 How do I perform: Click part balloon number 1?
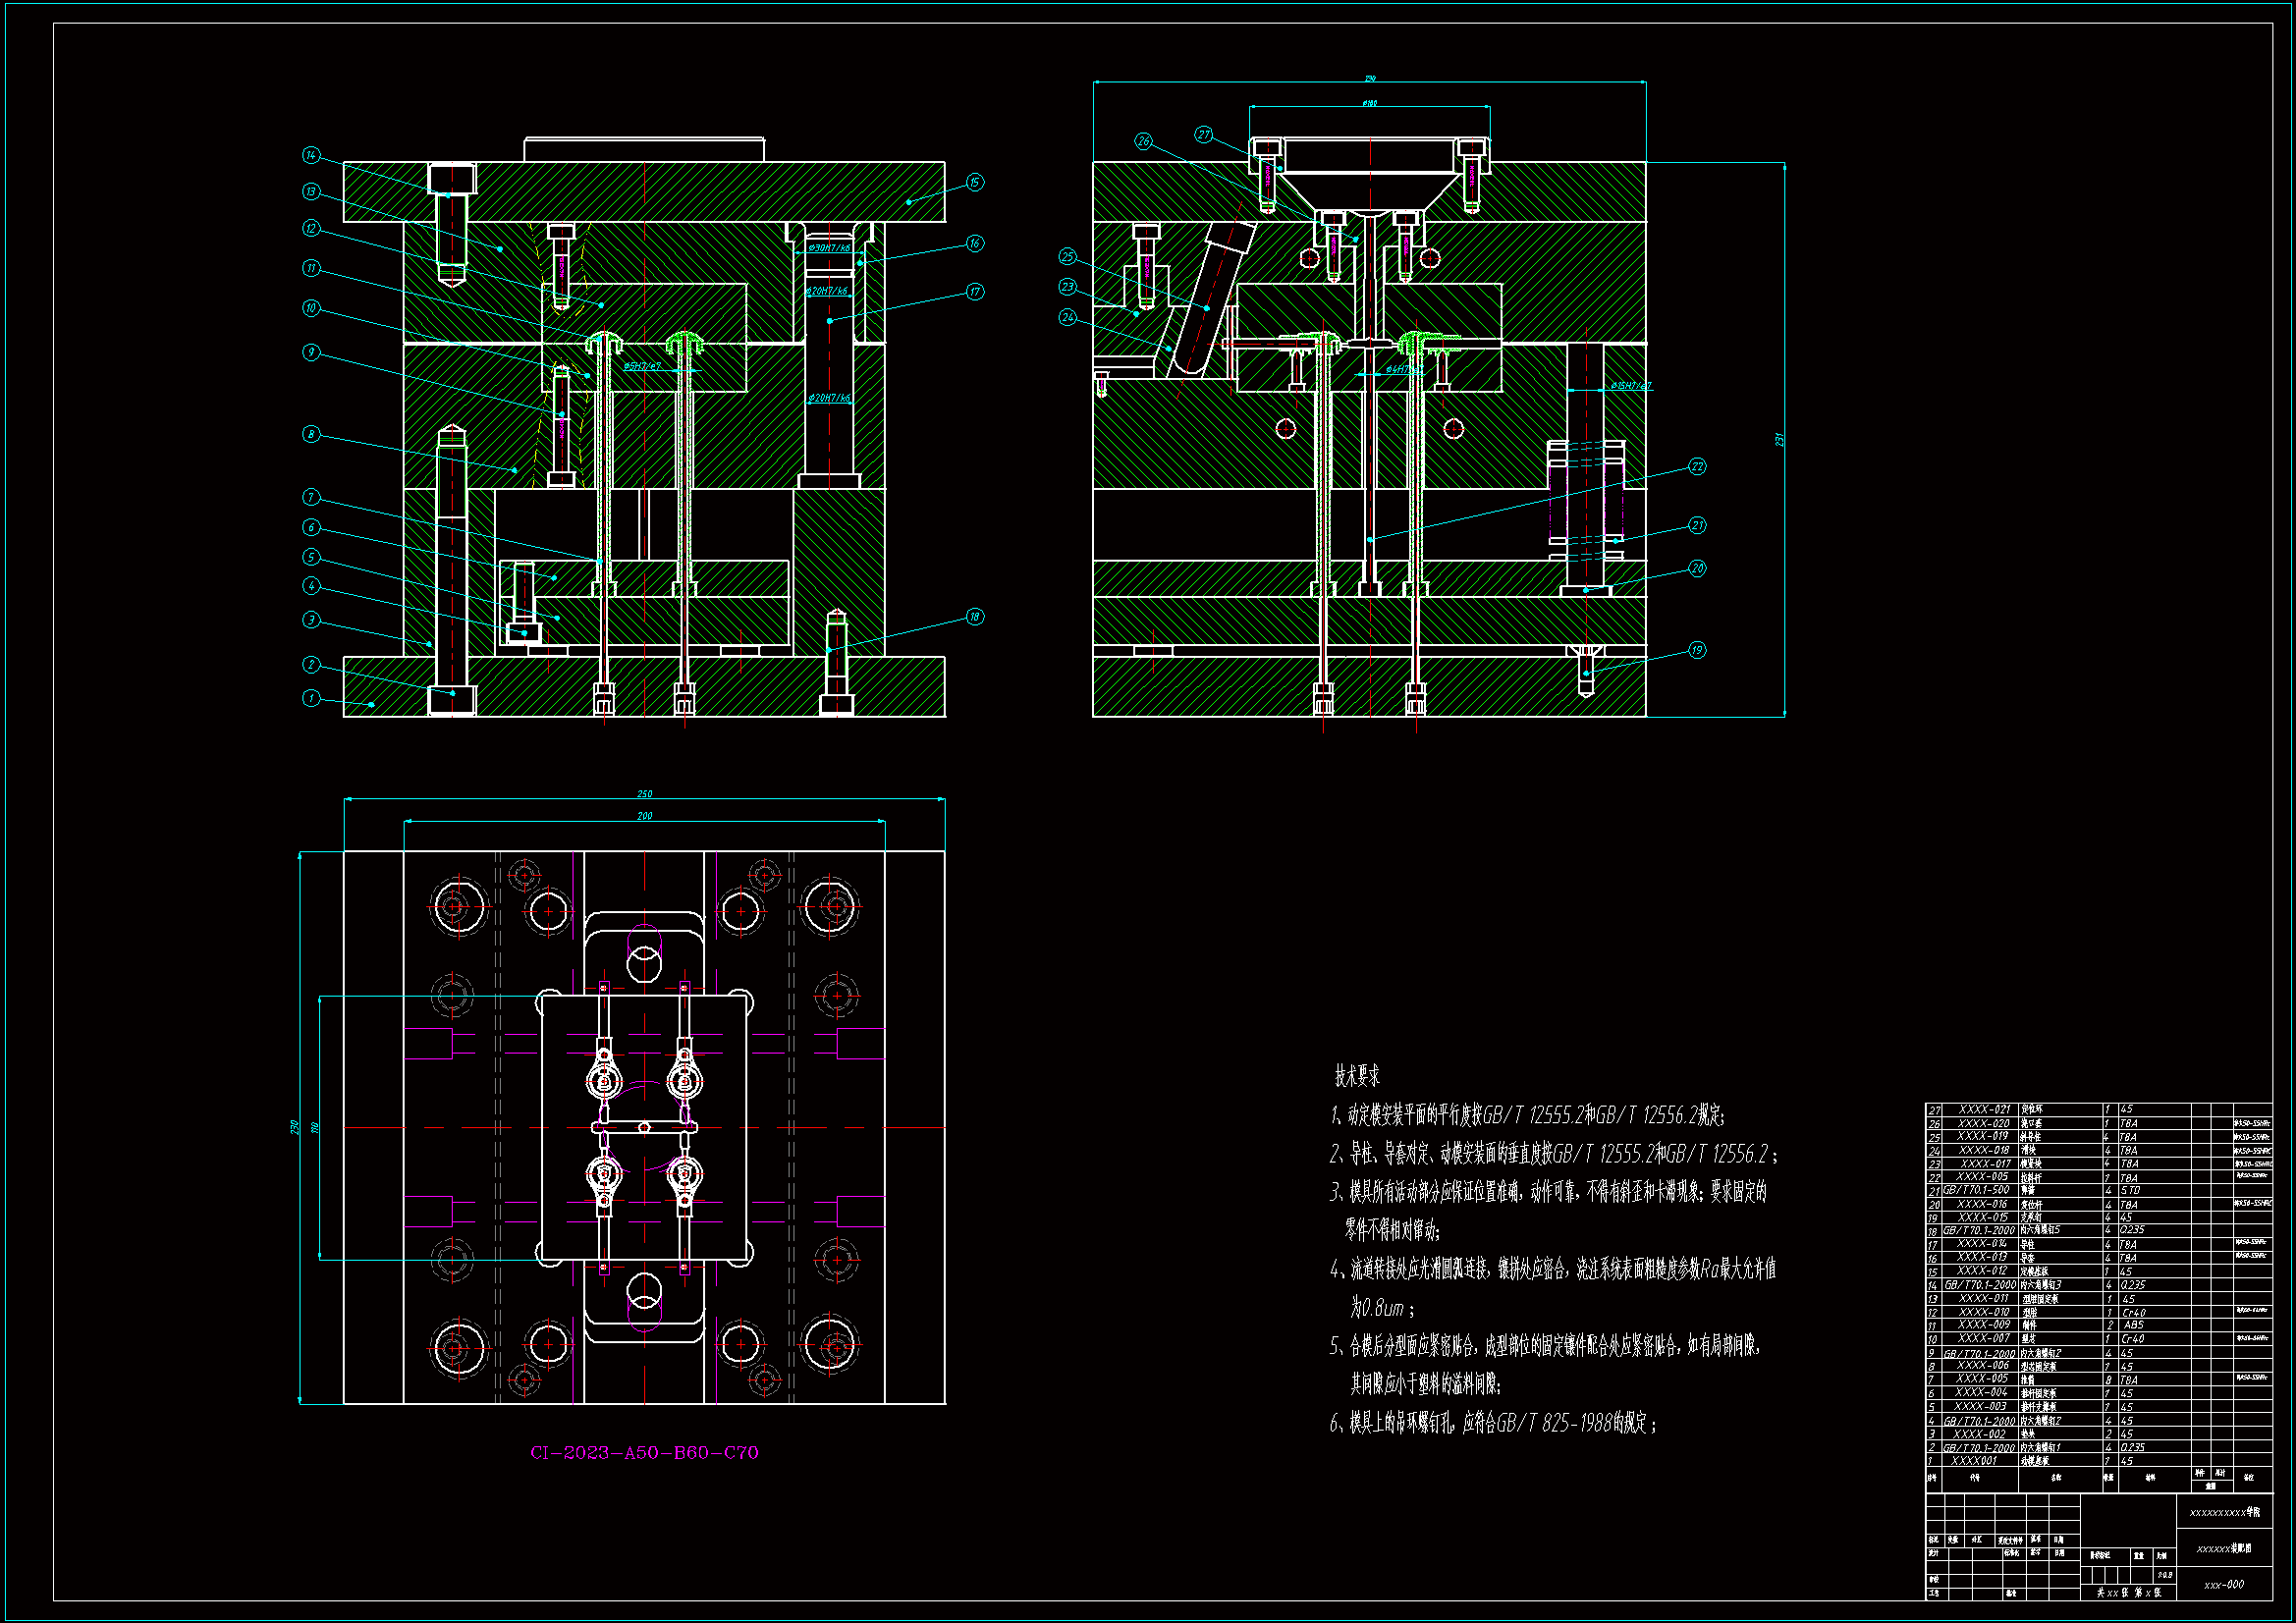point(311,698)
